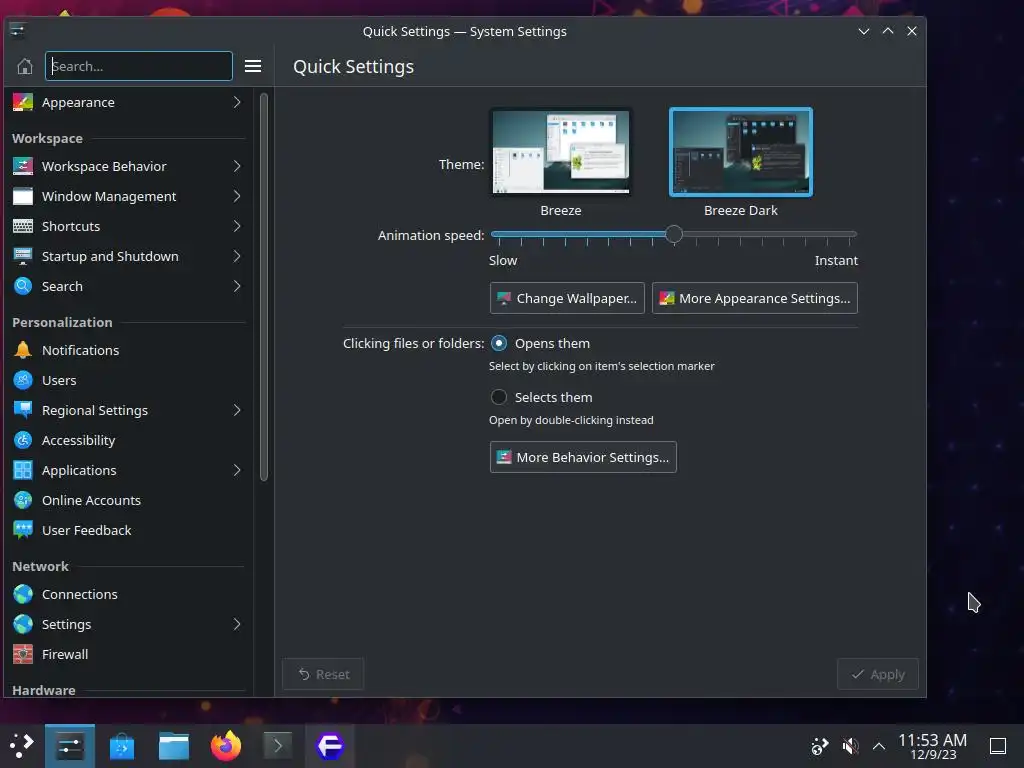Click the muted volume tray icon
The height and width of the screenshot is (768, 1024).
(850, 746)
